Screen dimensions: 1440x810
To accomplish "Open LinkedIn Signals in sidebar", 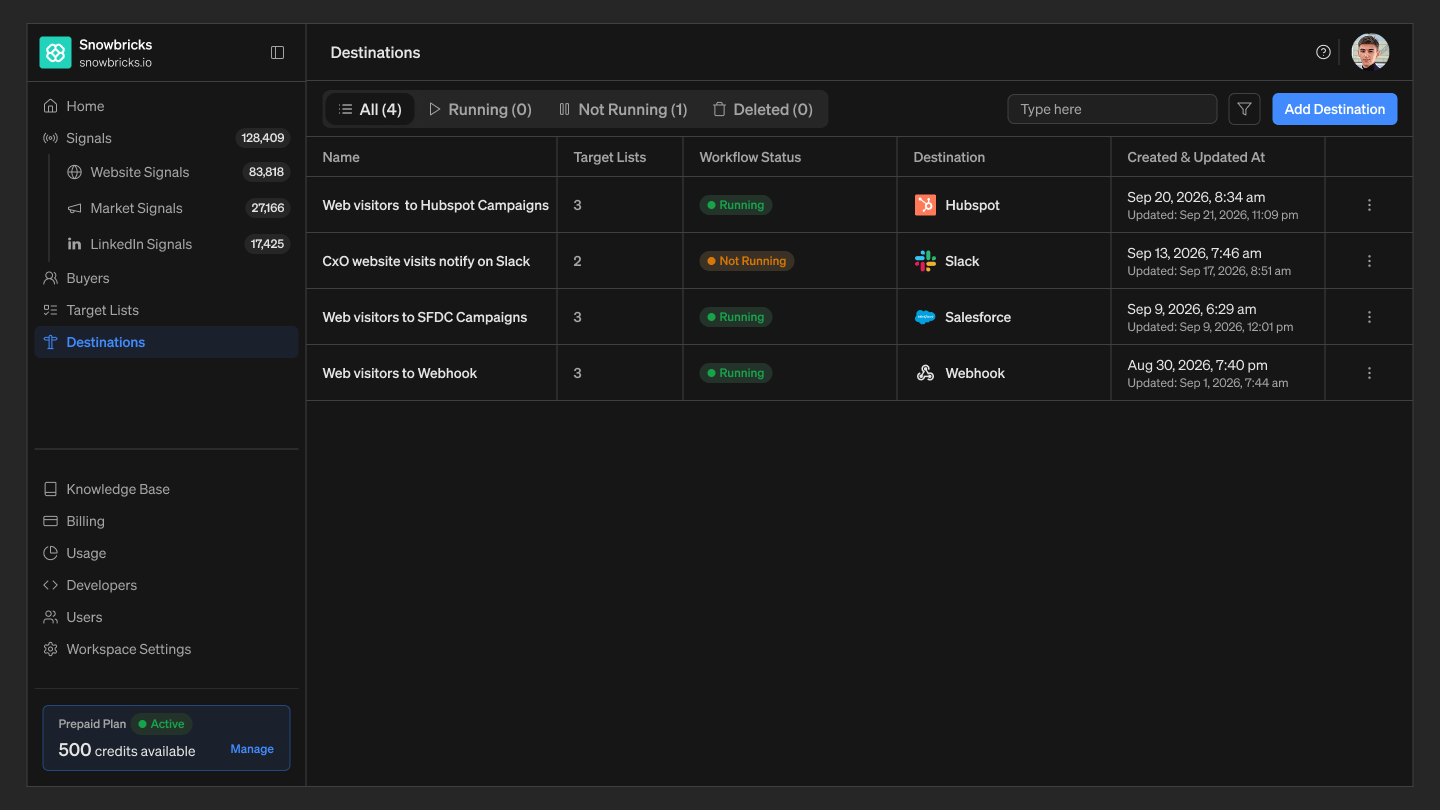I will 178,244.
